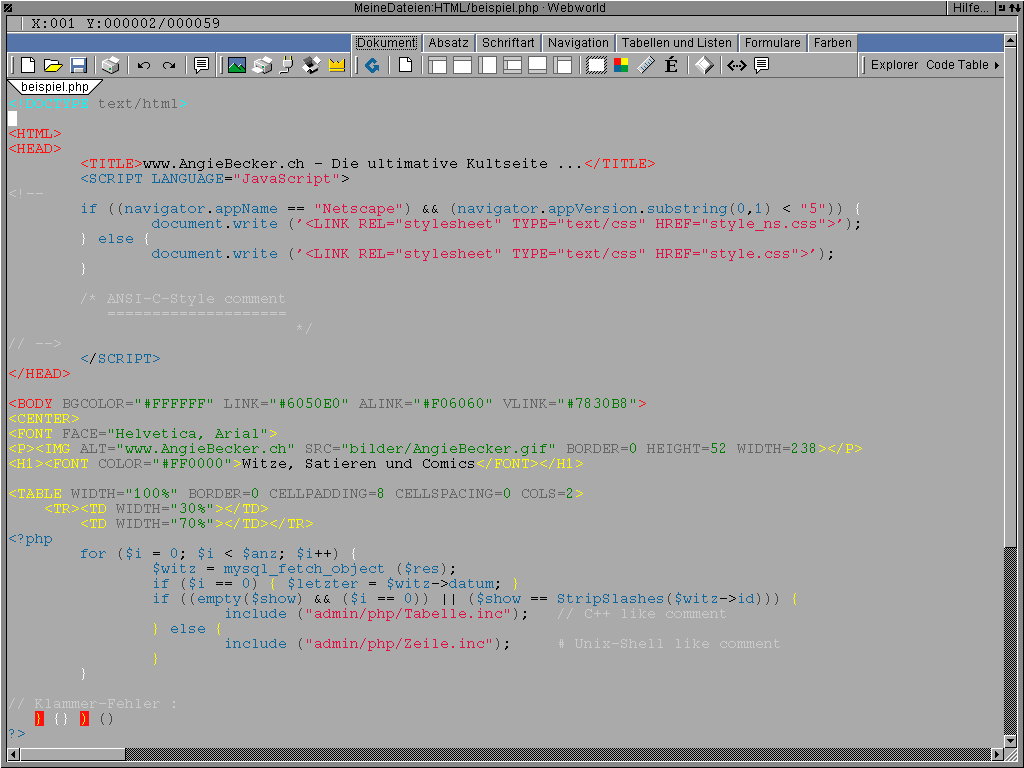
Task: Switch to the Dokument tab
Action: pyautogui.click(x=386, y=42)
